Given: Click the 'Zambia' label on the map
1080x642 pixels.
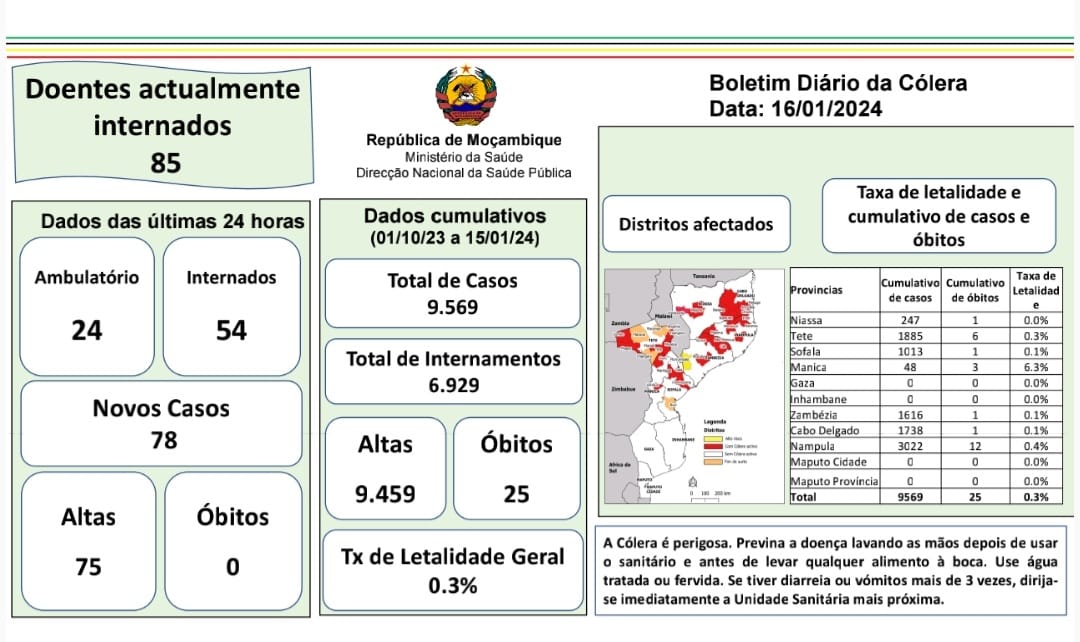Looking at the screenshot, I should [621, 322].
